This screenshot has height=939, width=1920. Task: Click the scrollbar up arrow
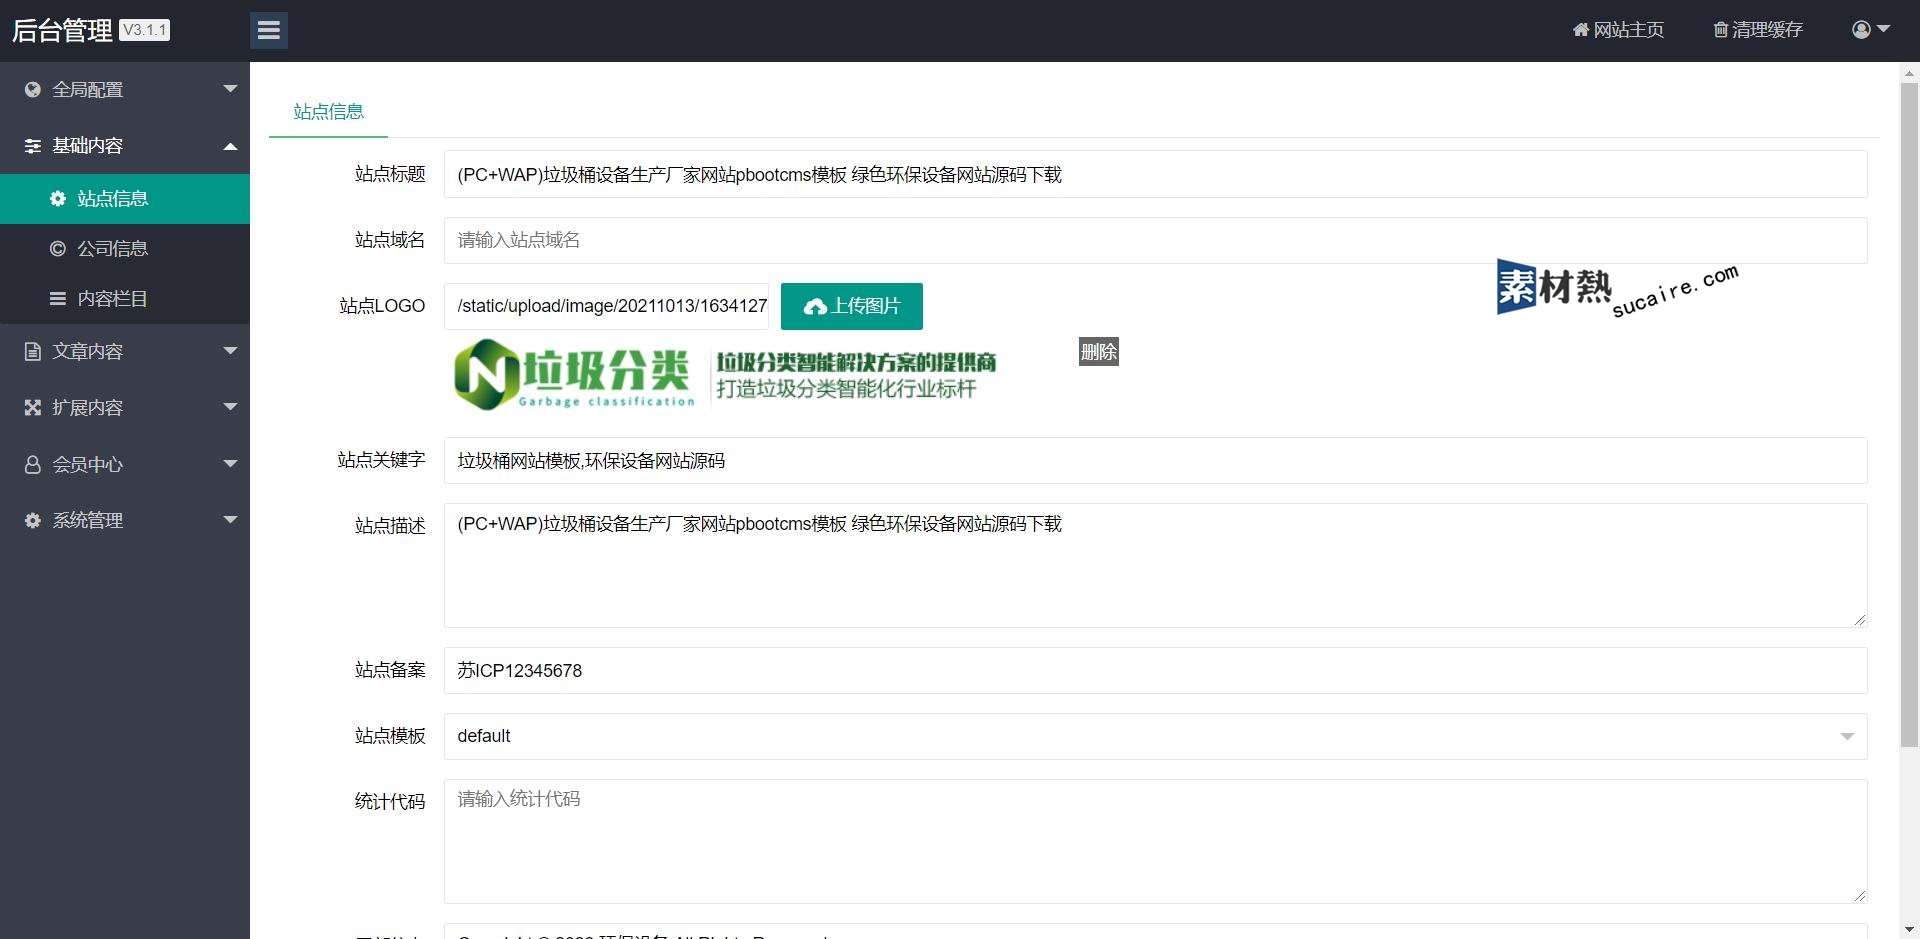coord(1909,72)
